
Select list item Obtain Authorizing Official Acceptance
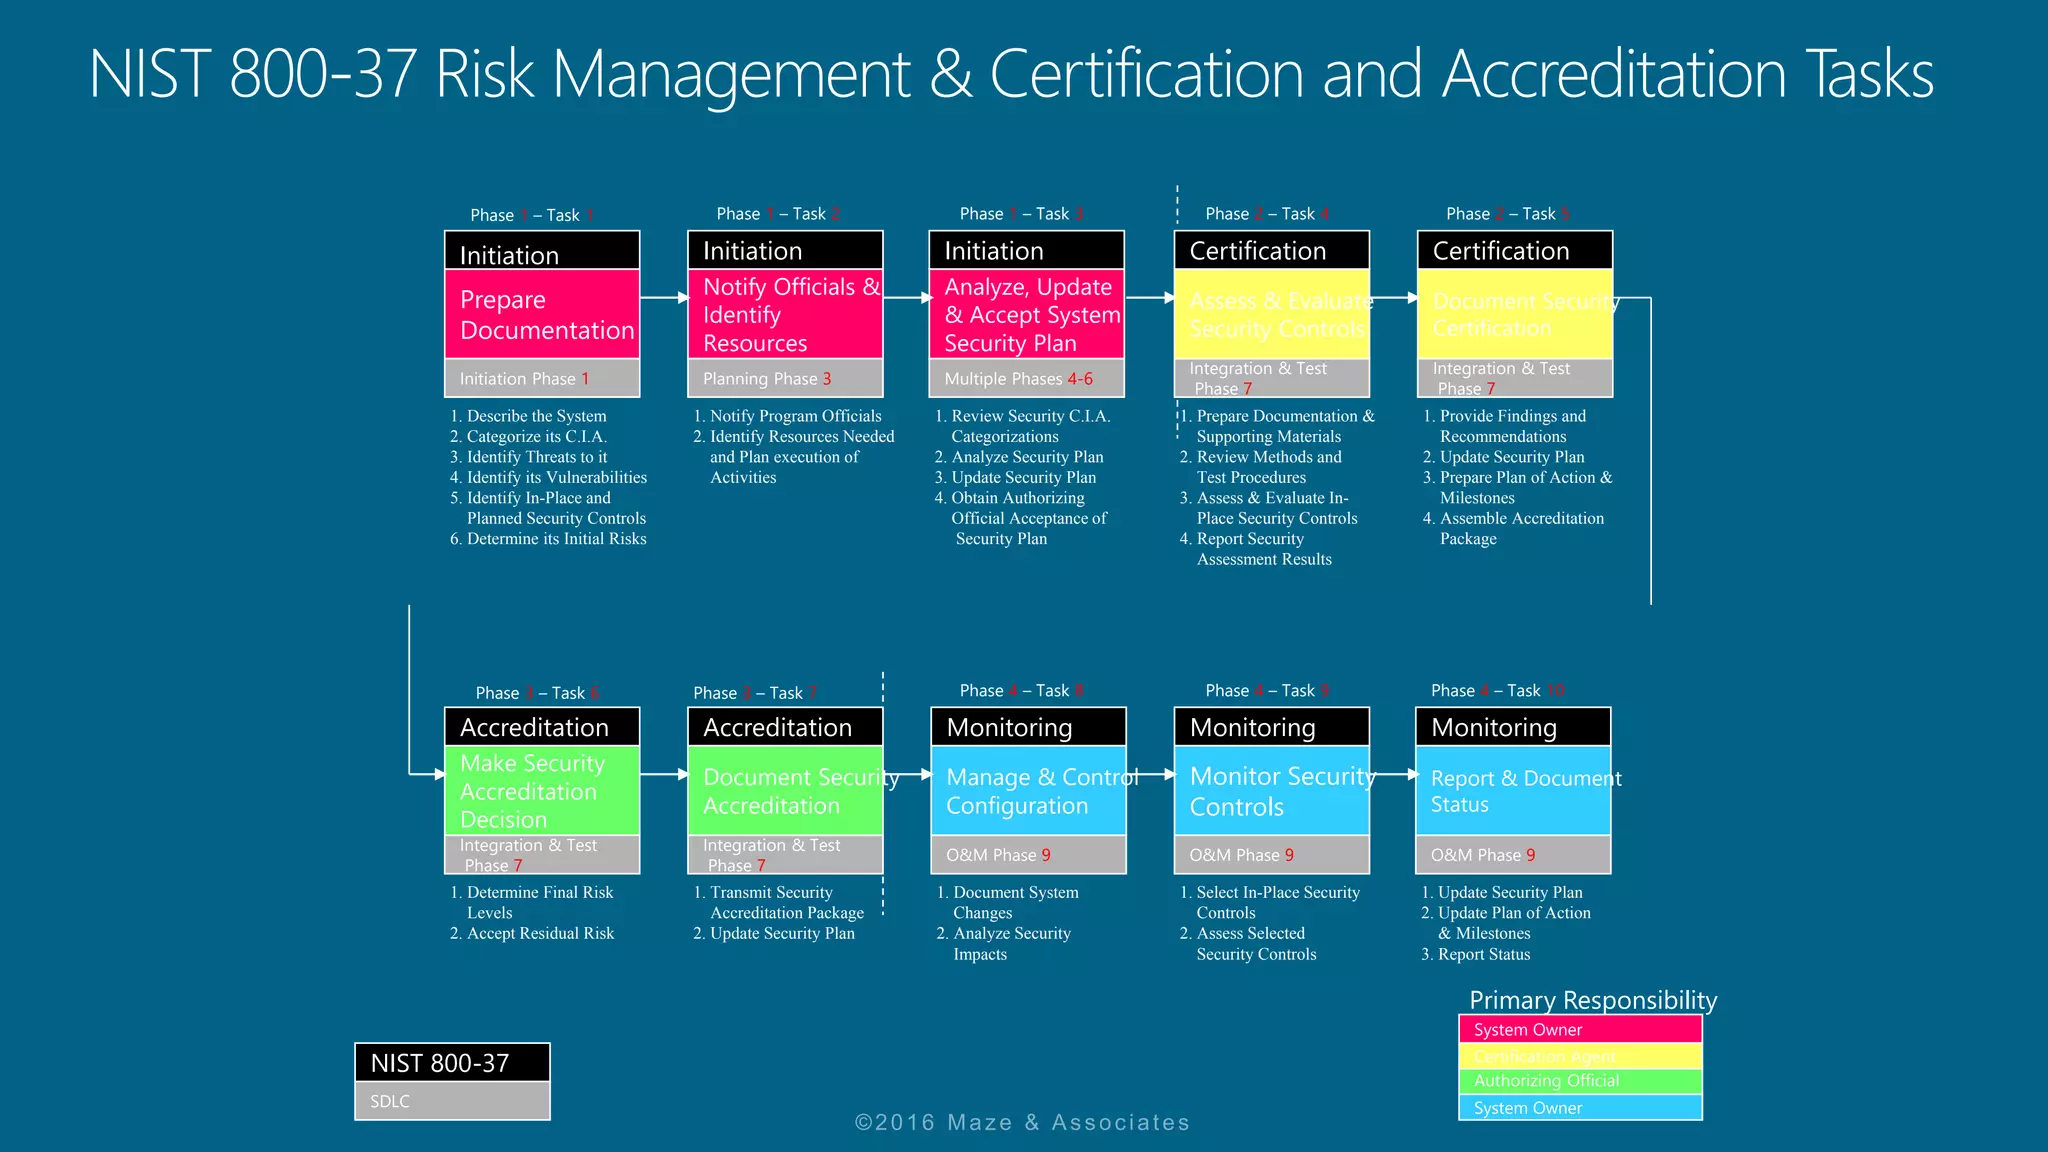coord(1021,518)
